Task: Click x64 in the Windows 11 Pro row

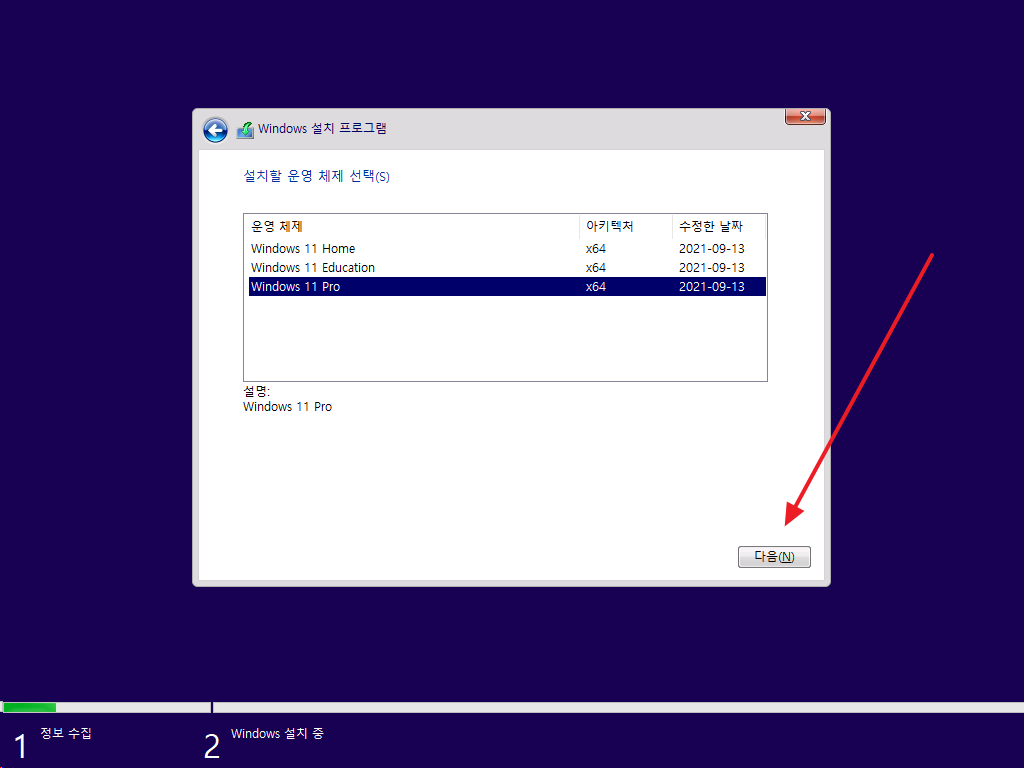Action: tap(596, 287)
